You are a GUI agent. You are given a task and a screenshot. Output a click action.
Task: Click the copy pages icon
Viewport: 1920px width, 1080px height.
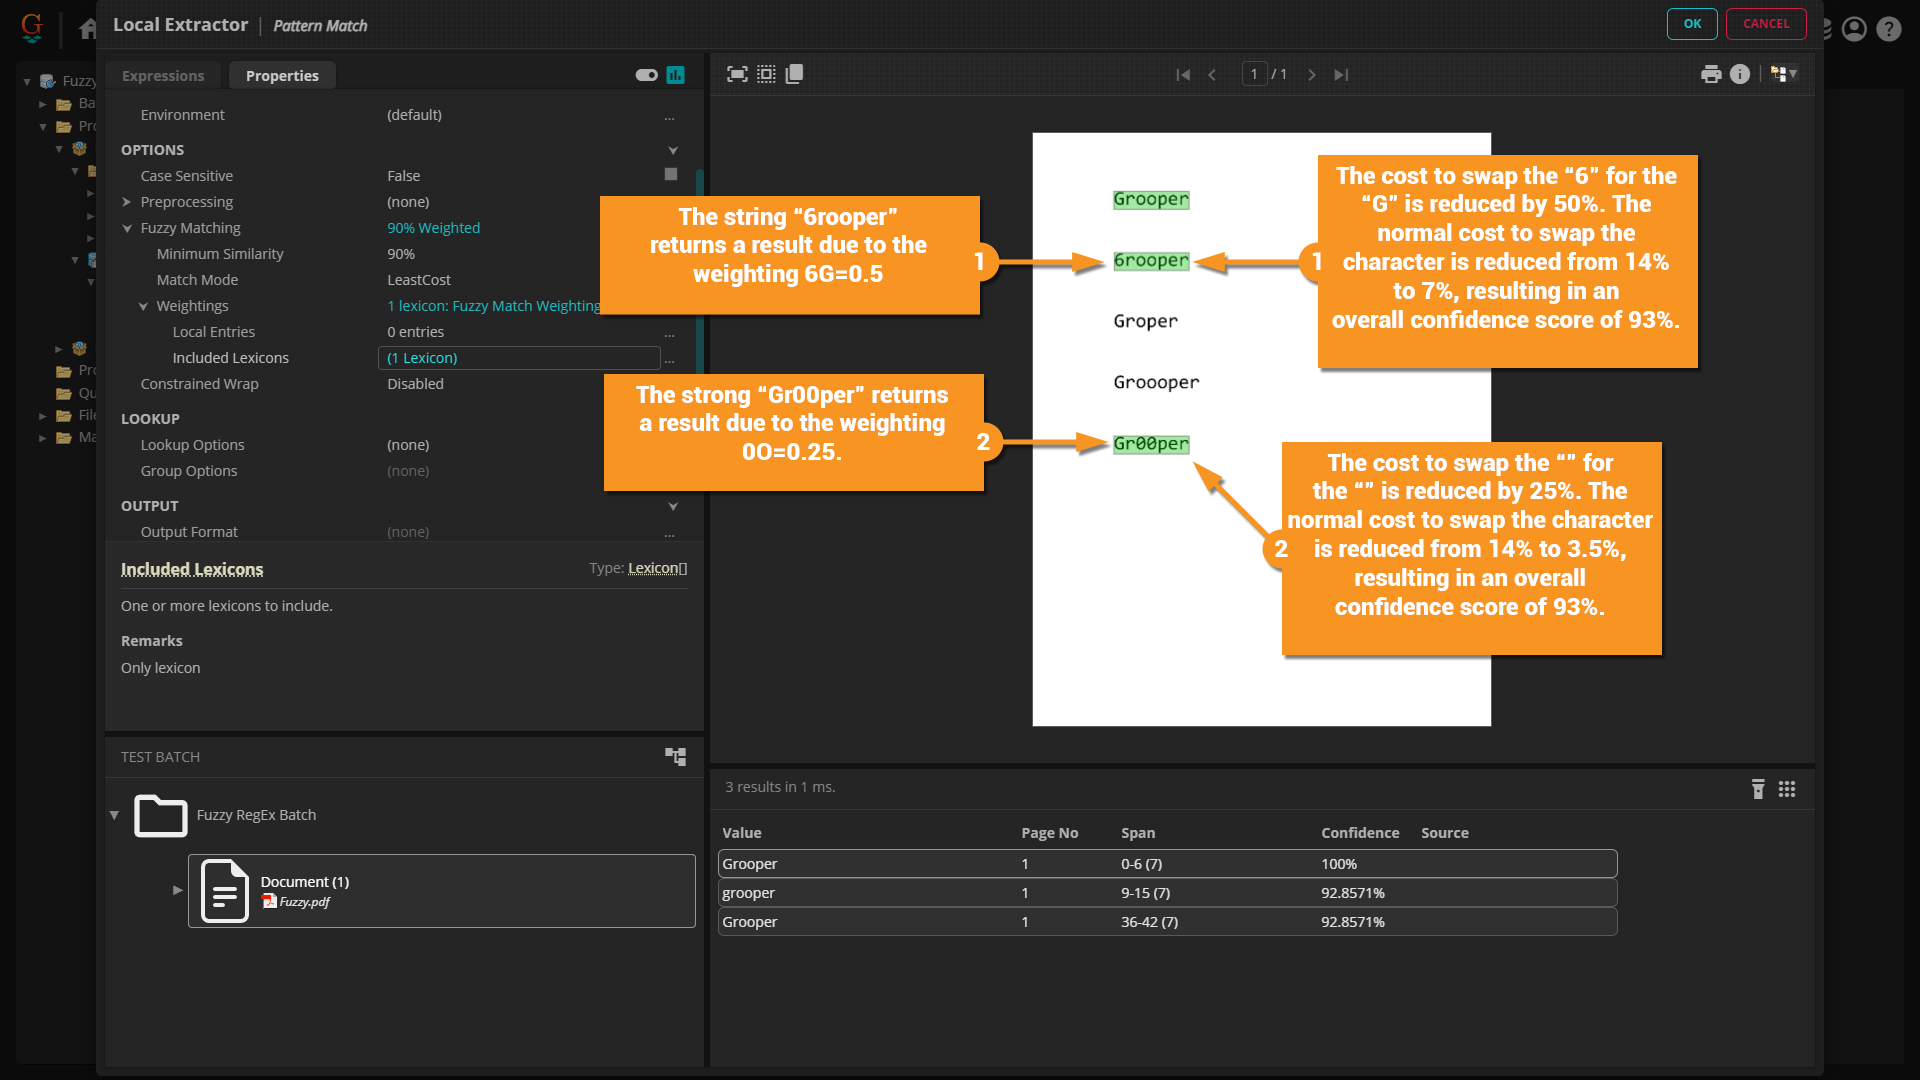pos(795,74)
